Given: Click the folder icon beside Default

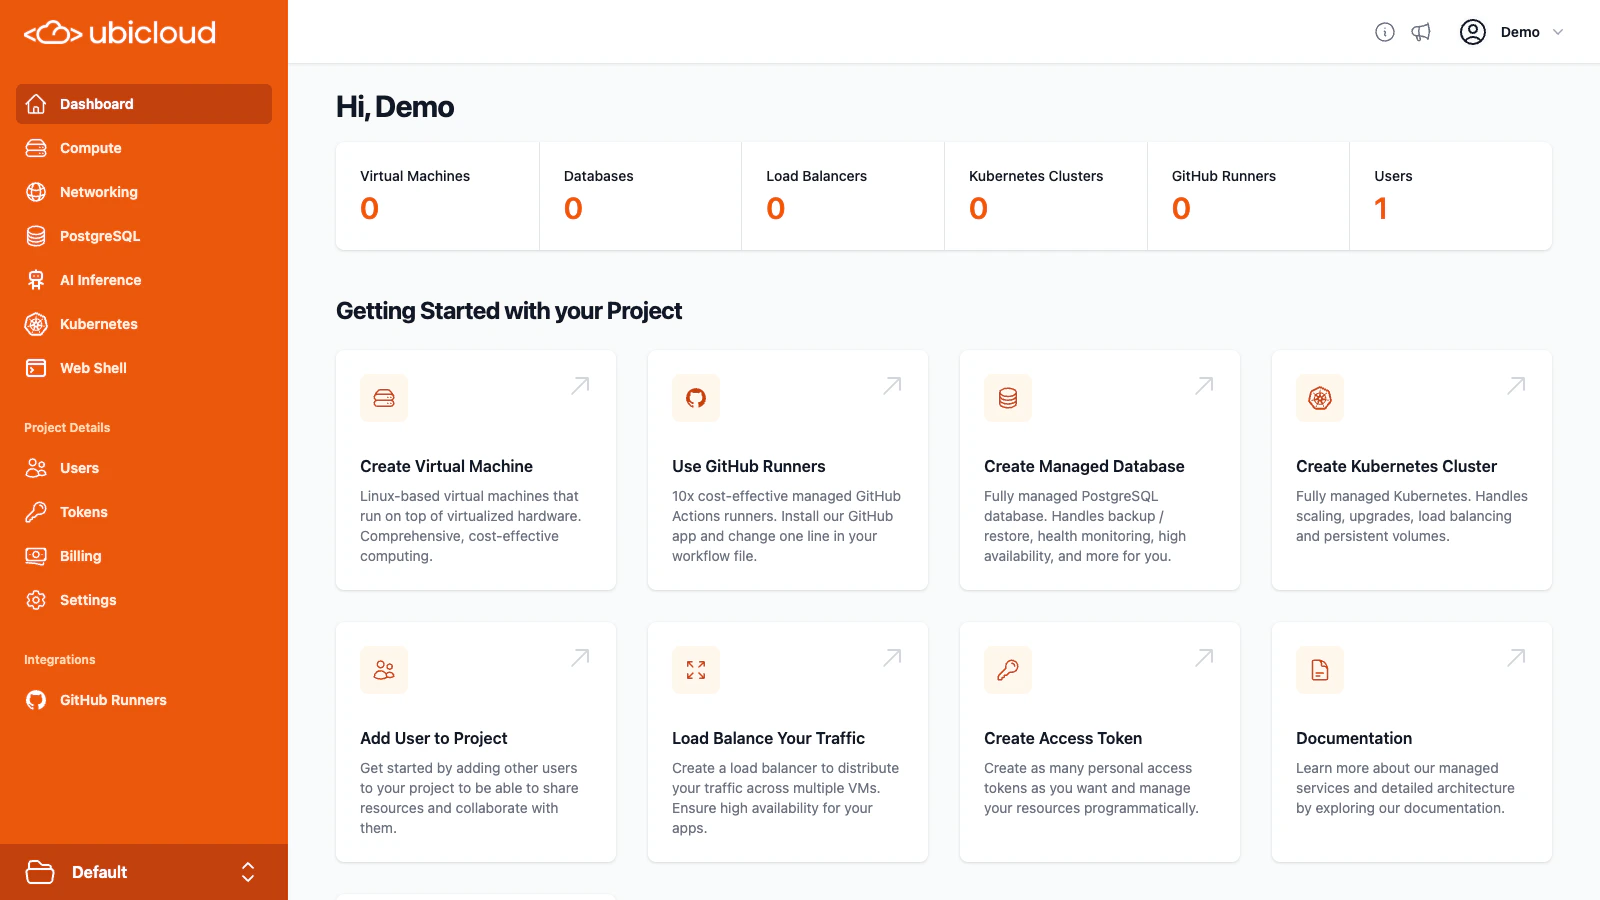Looking at the screenshot, I should click(x=40, y=872).
